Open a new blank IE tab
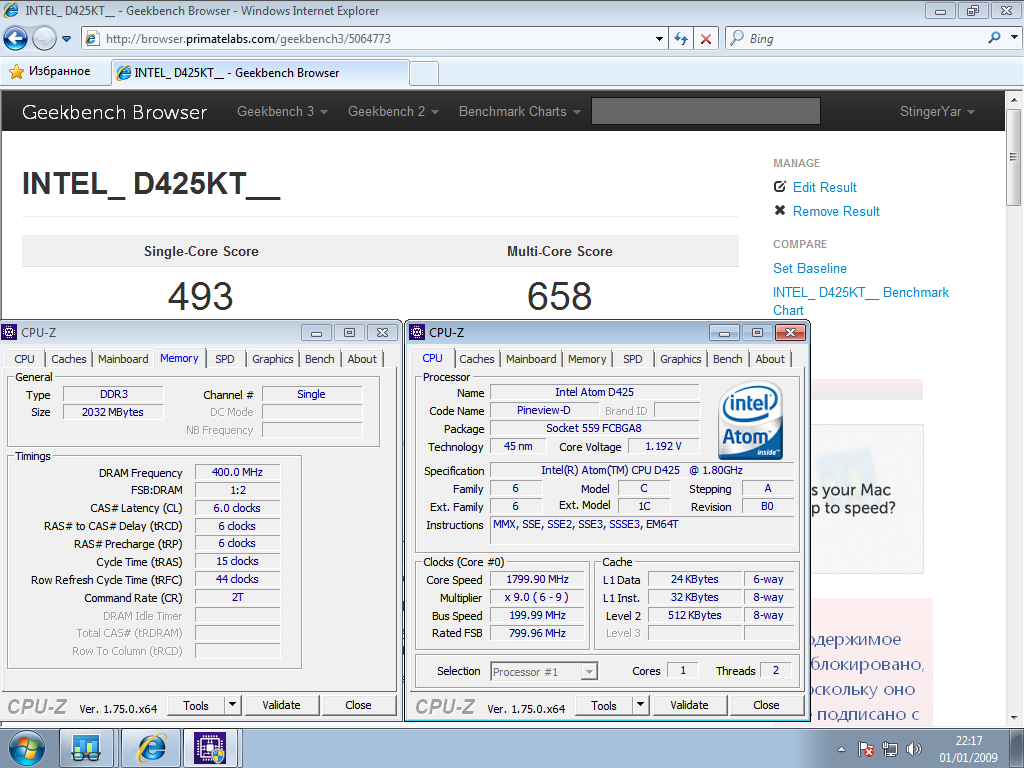 pos(424,72)
